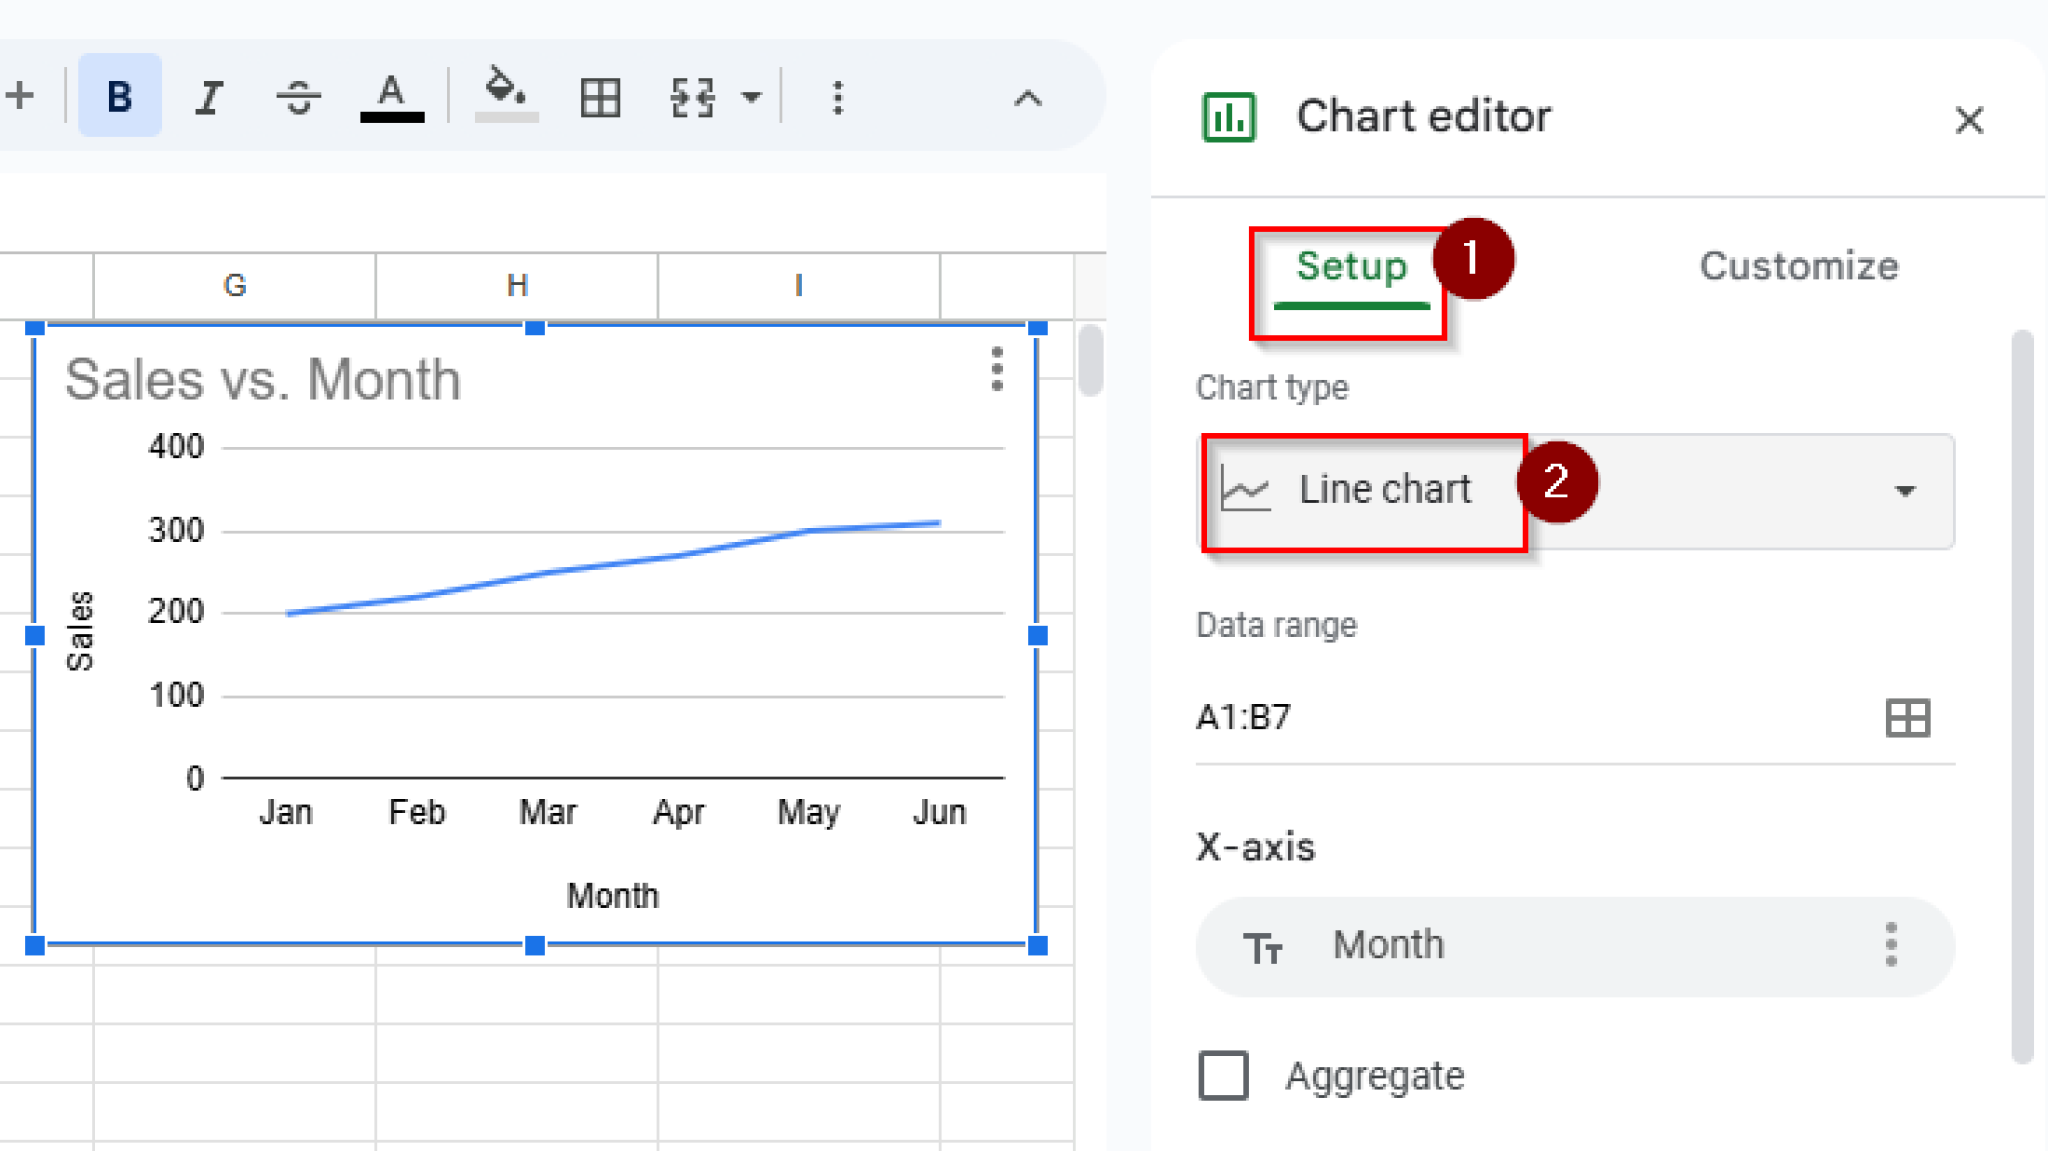Image resolution: width=2048 pixels, height=1151 pixels.
Task: Open the borders tool
Action: (600, 97)
